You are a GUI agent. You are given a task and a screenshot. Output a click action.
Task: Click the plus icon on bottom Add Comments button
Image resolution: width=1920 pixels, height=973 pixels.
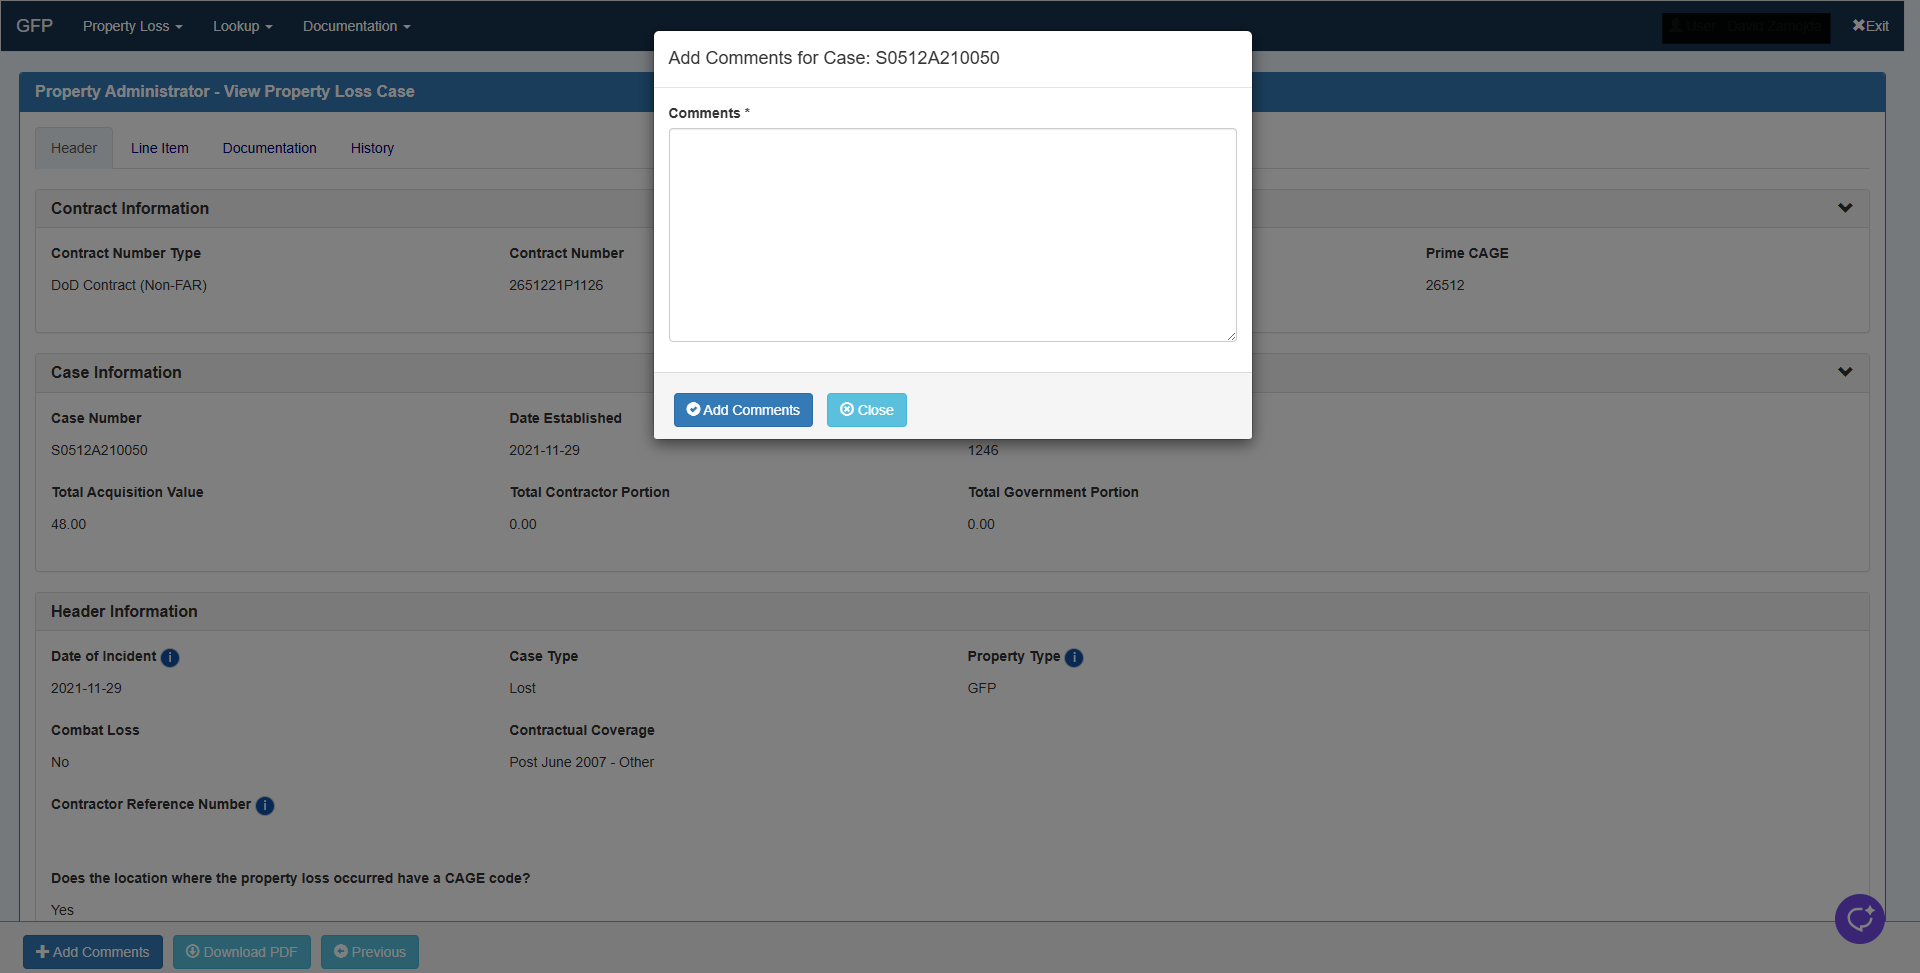tap(43, 951)
